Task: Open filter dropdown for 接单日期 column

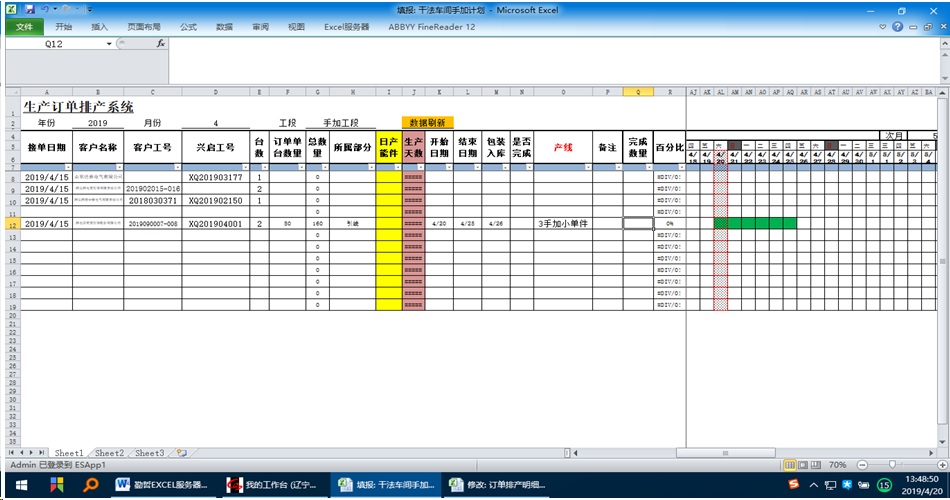Action: click(67, 167)
